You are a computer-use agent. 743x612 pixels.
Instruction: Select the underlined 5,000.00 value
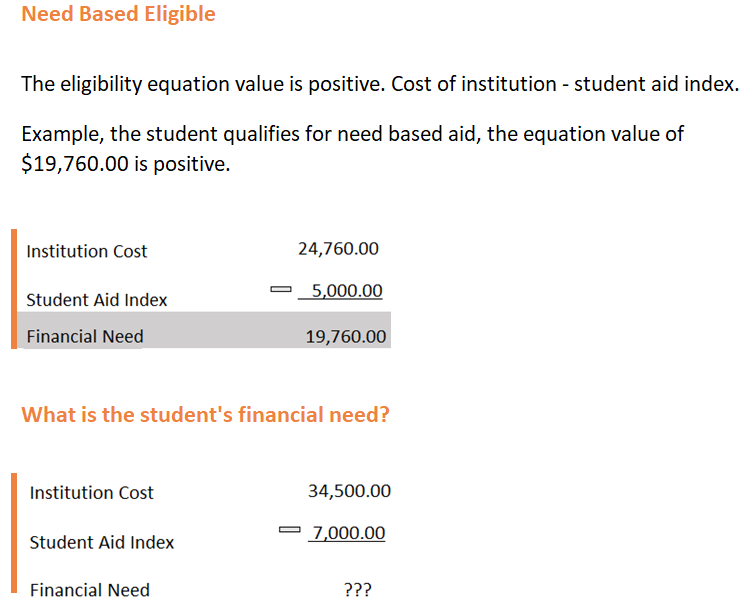346,291
